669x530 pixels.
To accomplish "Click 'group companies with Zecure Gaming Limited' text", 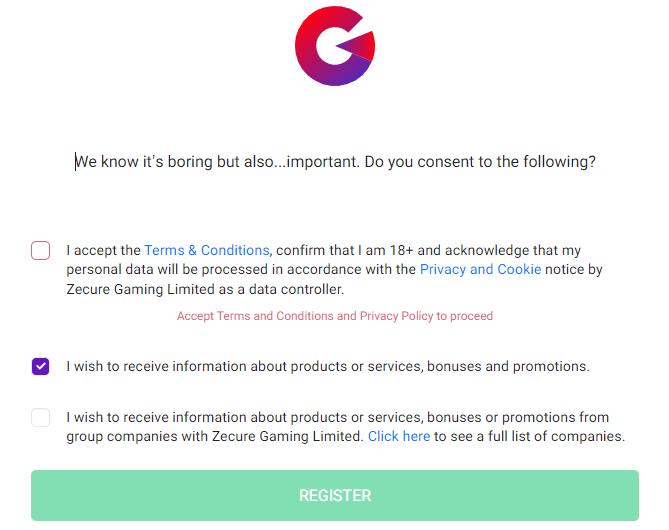I will pos(215,436).
